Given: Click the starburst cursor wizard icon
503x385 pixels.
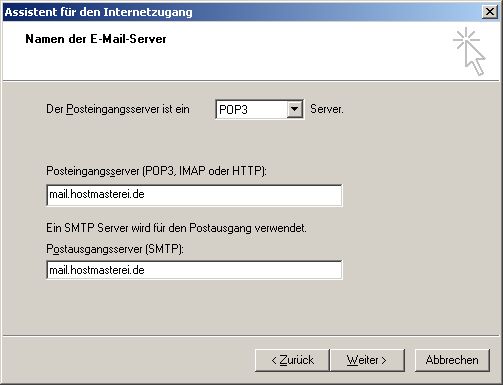Looking at the screenshot, I should [x=469, y=52].
